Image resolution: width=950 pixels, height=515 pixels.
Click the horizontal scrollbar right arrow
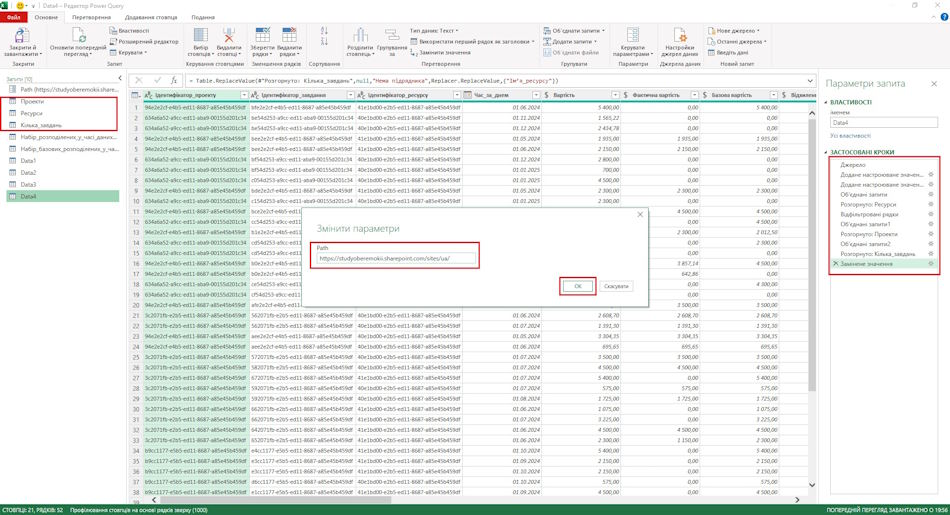coord(797,500)
